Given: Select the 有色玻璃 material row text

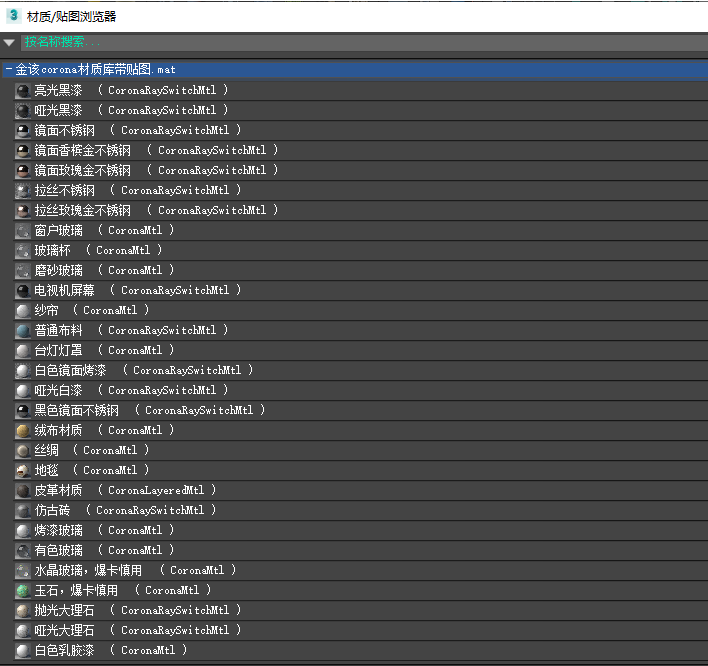Looking at the screenshot, I should [x=104, y=550].
